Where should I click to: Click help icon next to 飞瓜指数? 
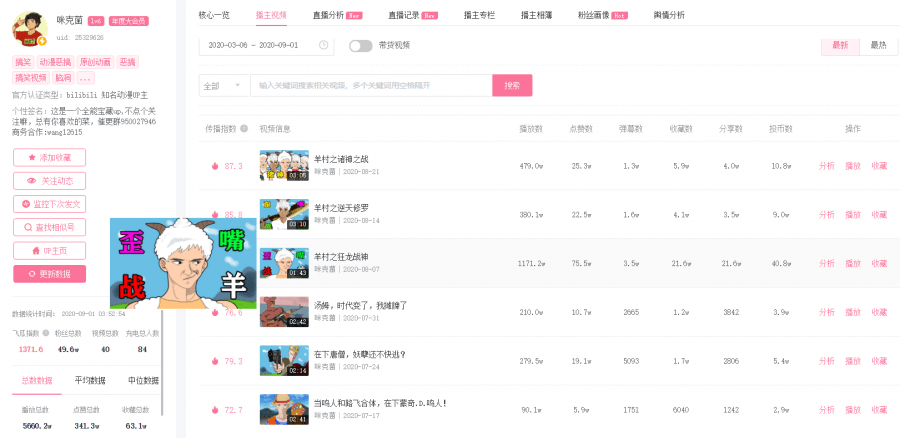[45, 333]
